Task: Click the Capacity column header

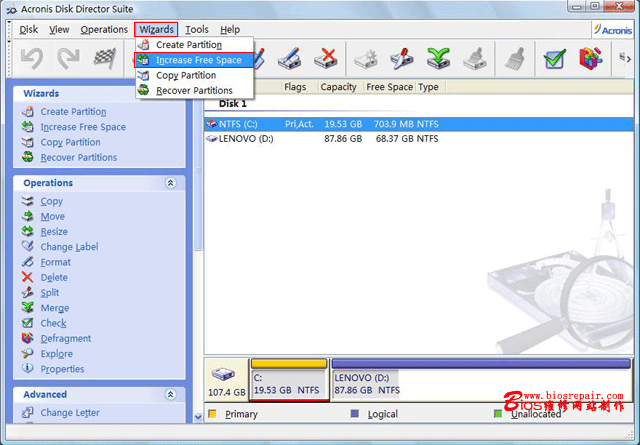Action: pyautogui.click(x=338, y=87)
